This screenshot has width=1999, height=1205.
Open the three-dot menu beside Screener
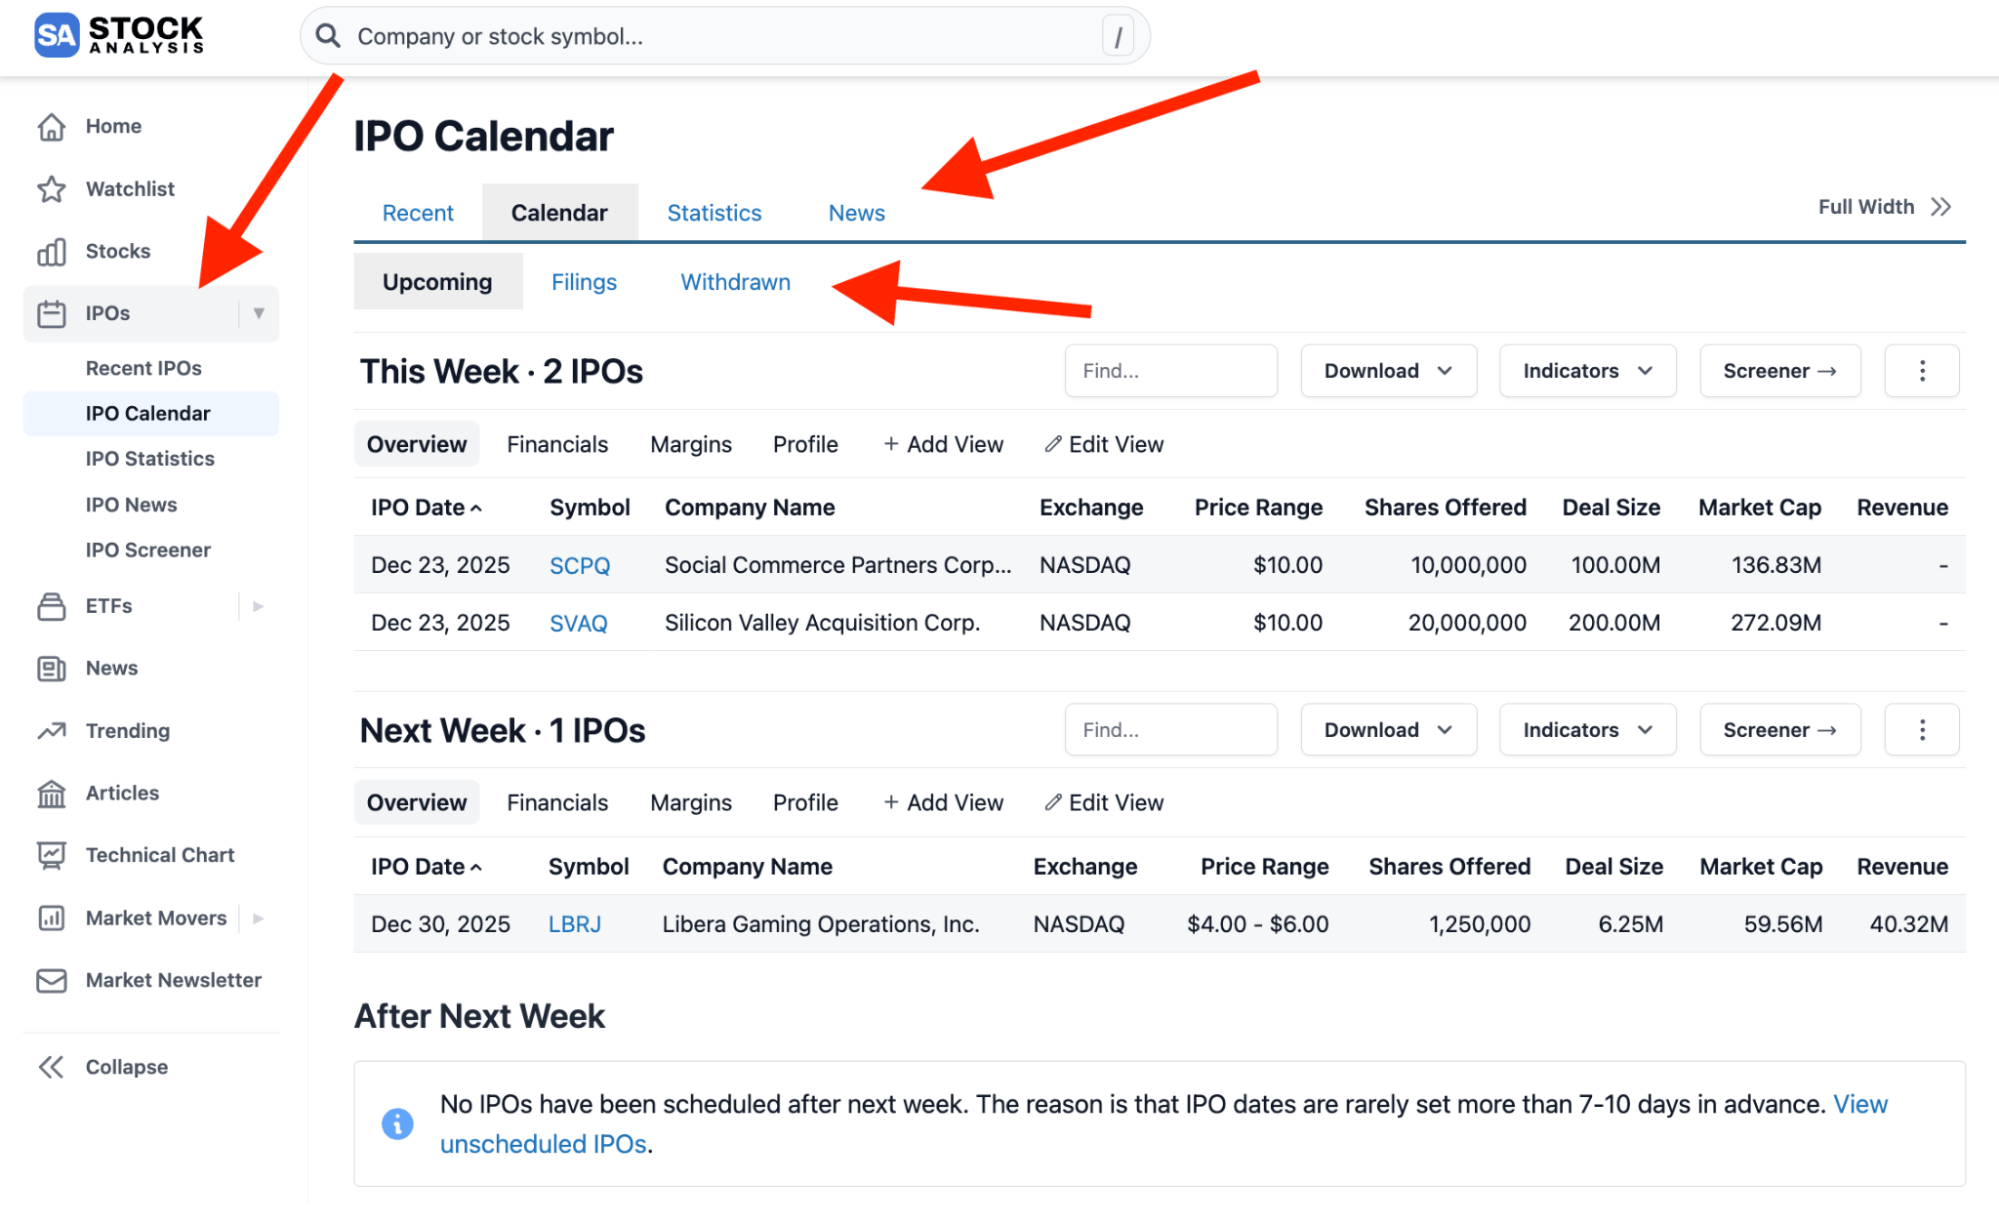tap(1921, 370)
